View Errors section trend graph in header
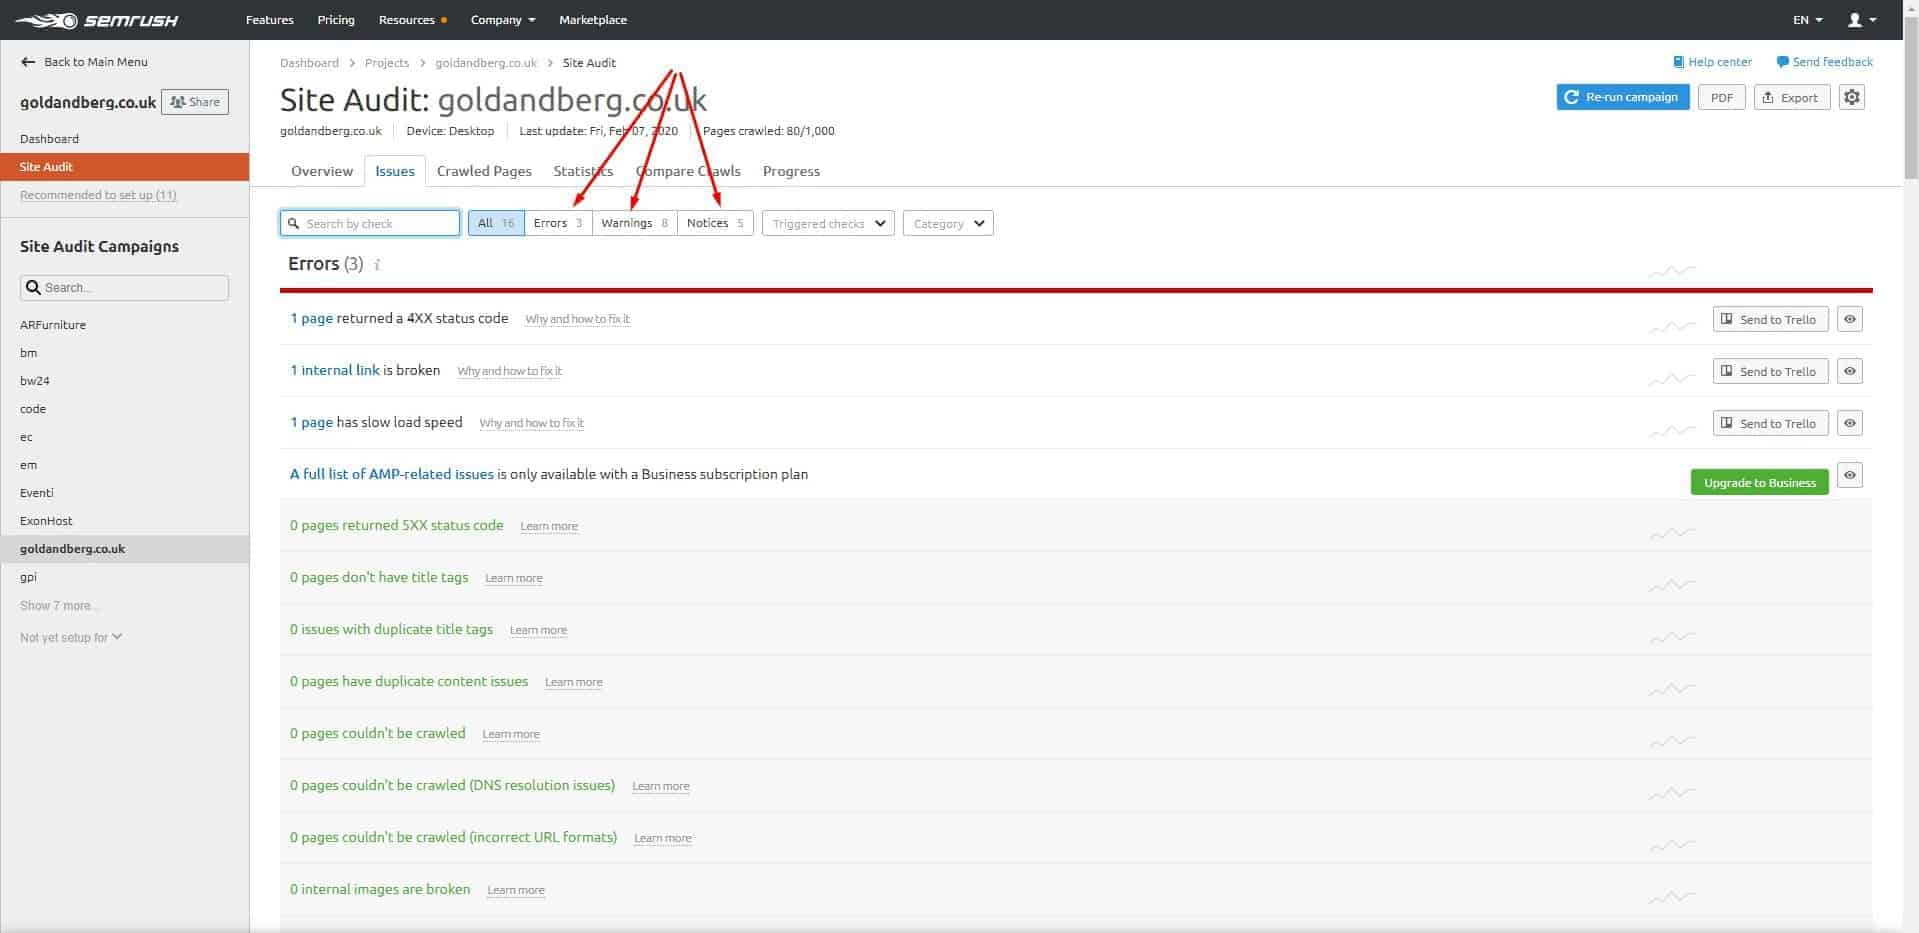Viewport: 1919px width, 933px height. coord(1672,270)
